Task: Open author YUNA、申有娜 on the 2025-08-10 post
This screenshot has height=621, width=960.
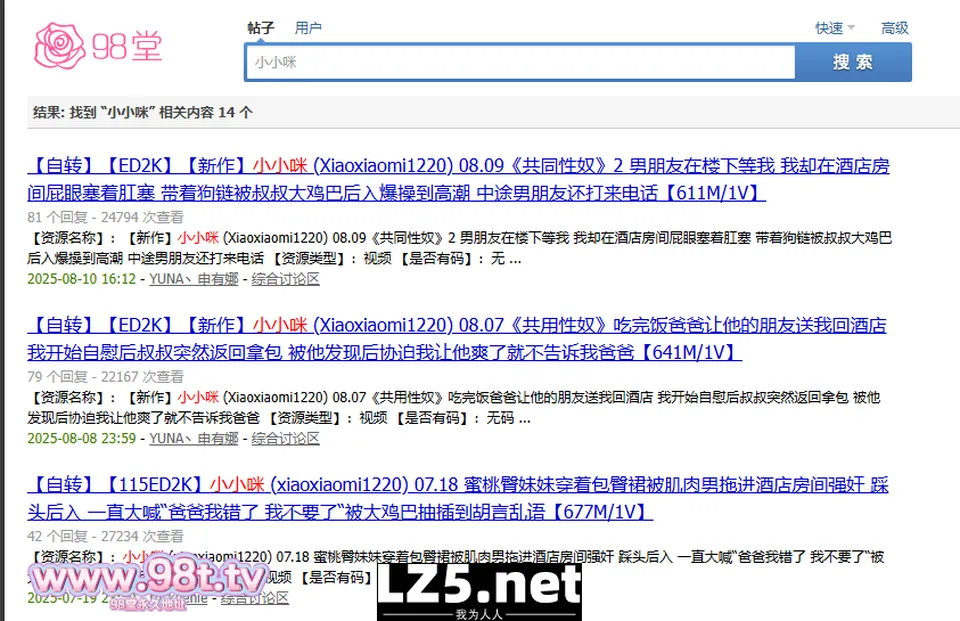Action: (x=193, y=279)
